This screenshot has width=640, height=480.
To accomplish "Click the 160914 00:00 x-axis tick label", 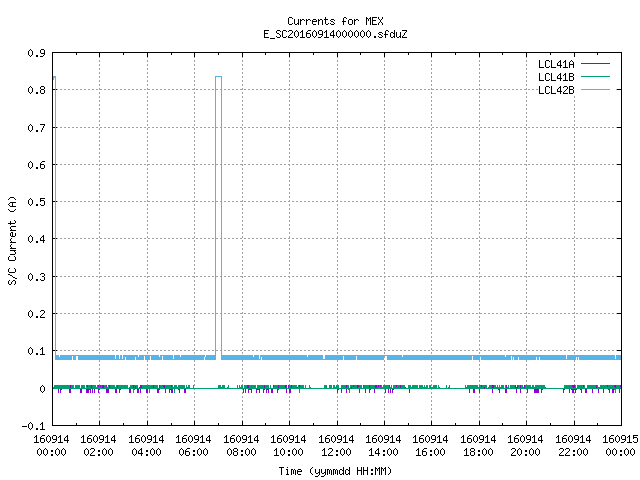I will coord(51,446).
